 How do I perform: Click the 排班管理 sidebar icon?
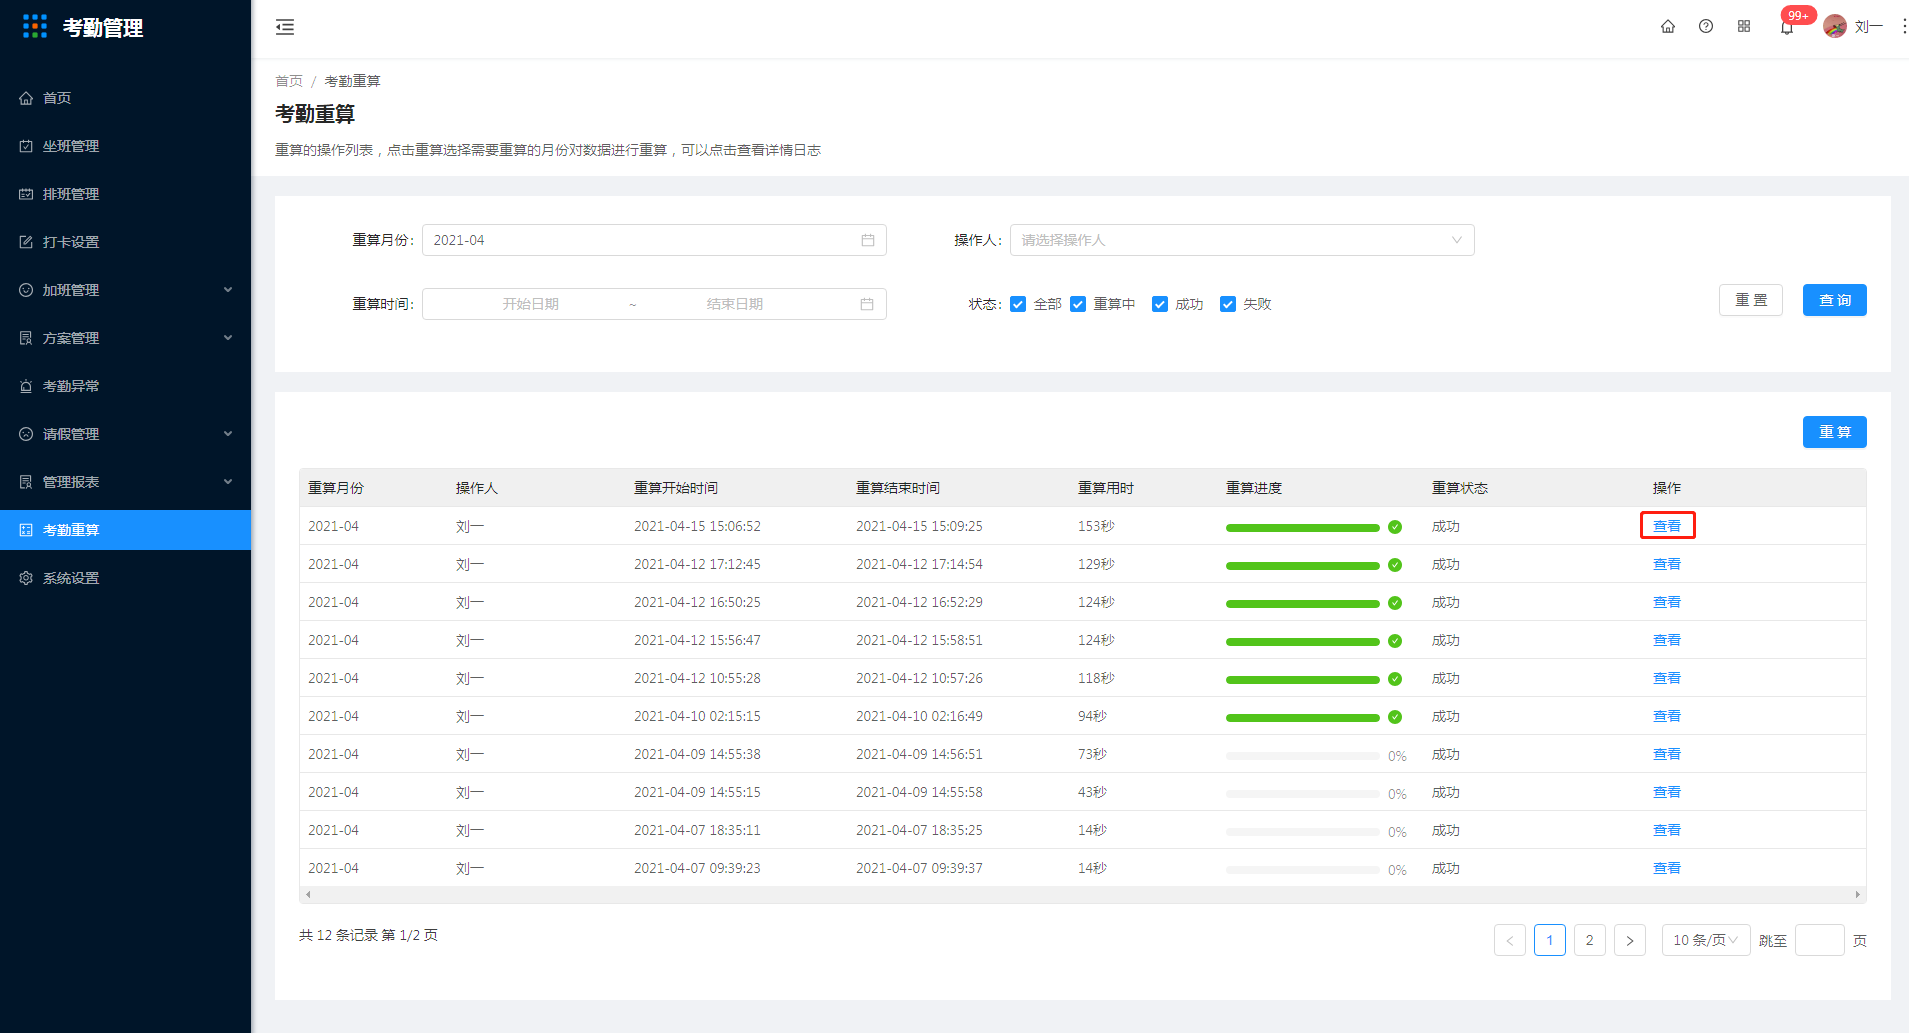point(26,194)
